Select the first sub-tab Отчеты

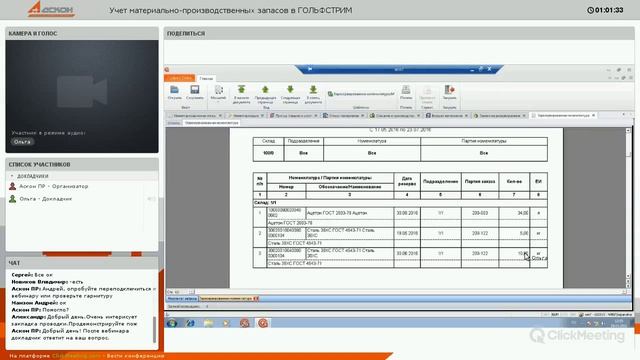point(174,123)
